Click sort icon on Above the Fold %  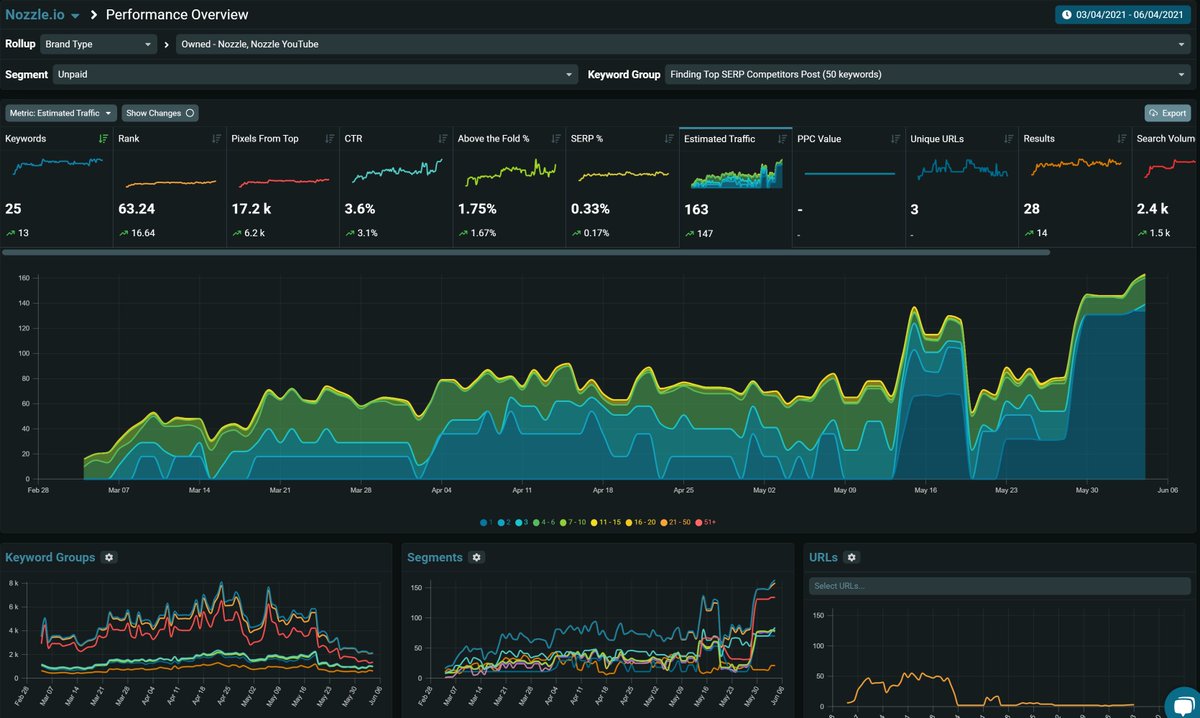click(x=555, y=139)
